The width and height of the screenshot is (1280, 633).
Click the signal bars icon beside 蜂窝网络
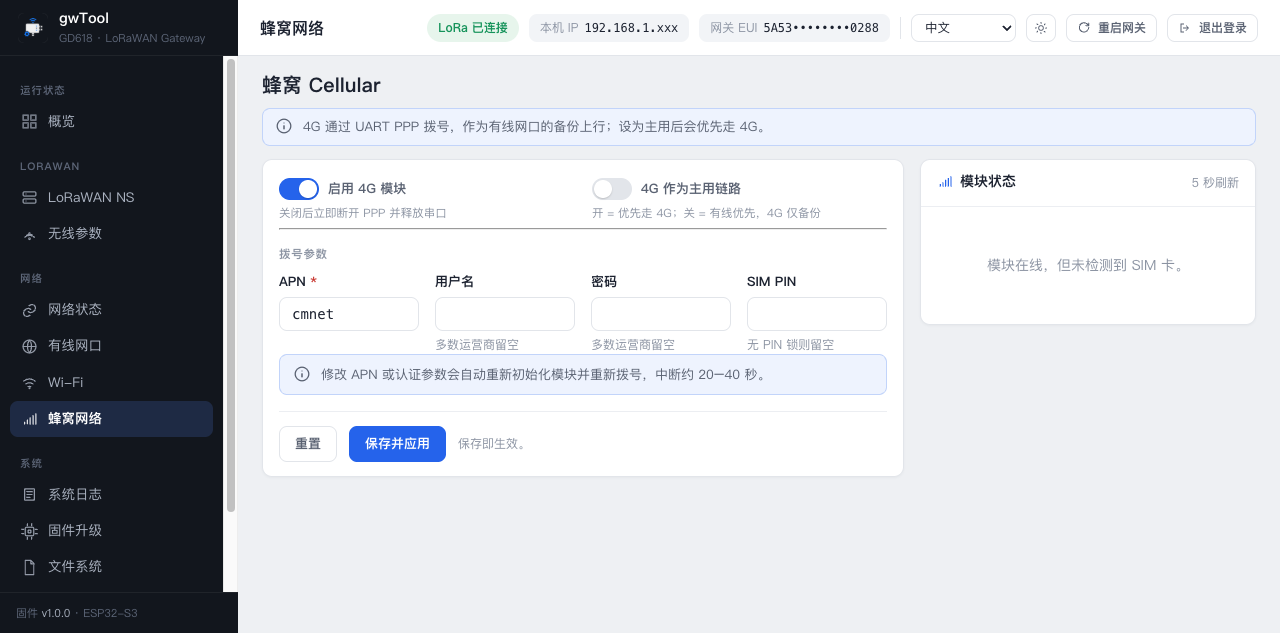[x=29, y=419]
